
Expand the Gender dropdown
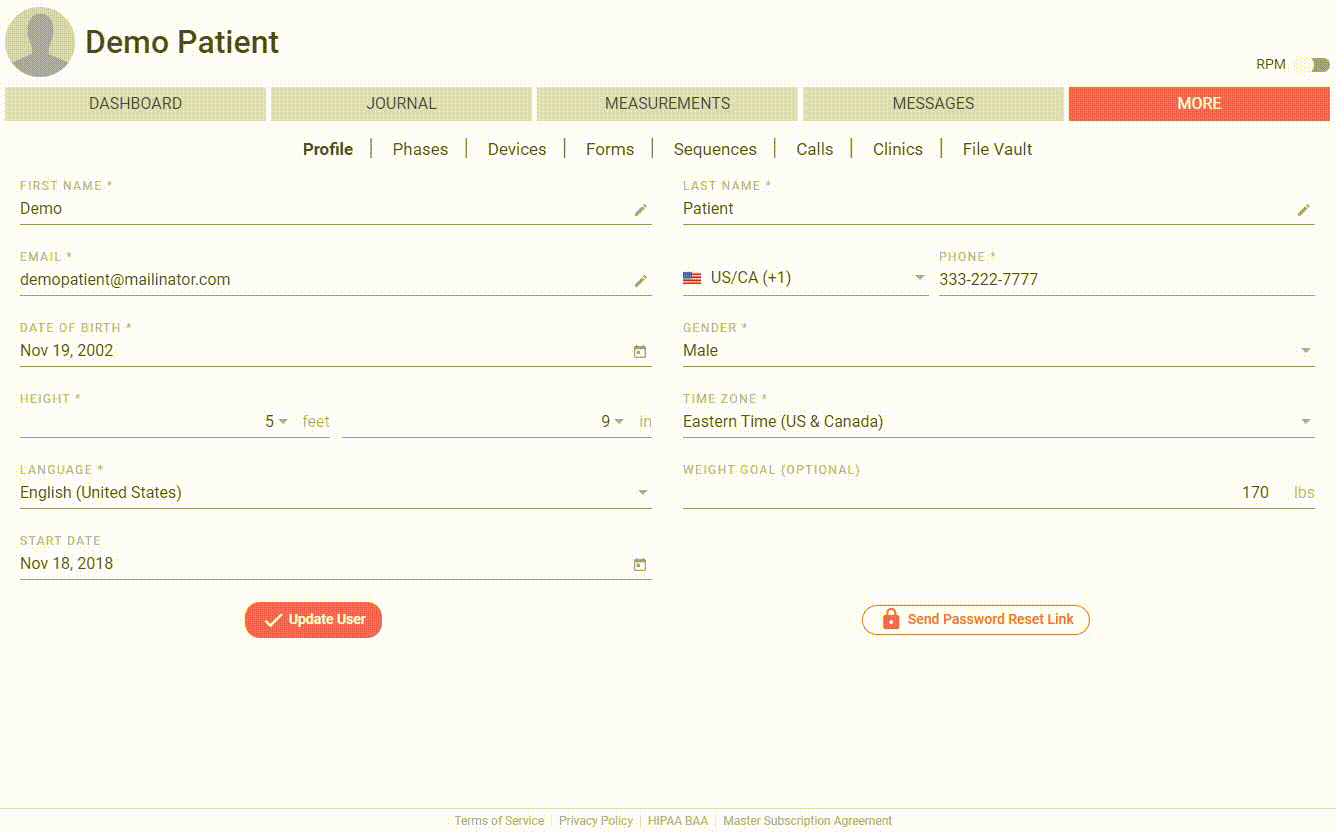tap(1305, 351)
